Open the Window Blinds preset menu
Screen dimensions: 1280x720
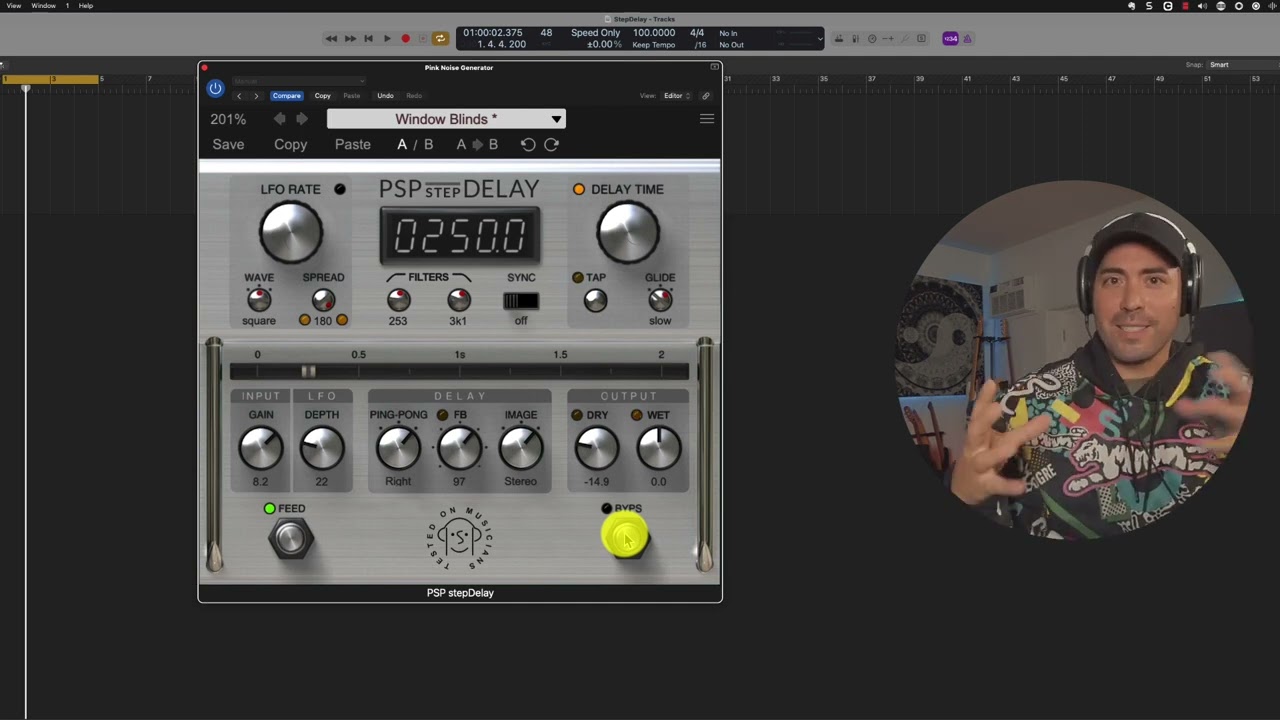pos(446,119)
